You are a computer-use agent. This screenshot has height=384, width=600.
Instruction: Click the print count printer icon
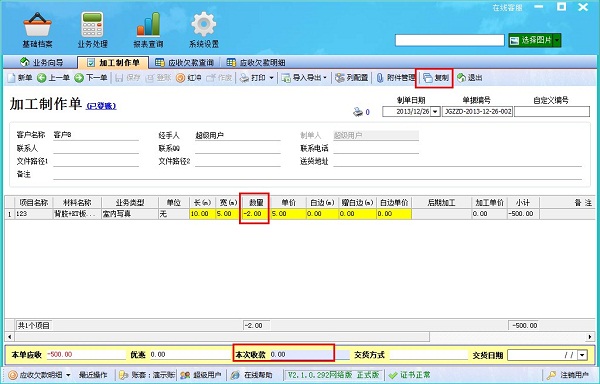point(357,112)
